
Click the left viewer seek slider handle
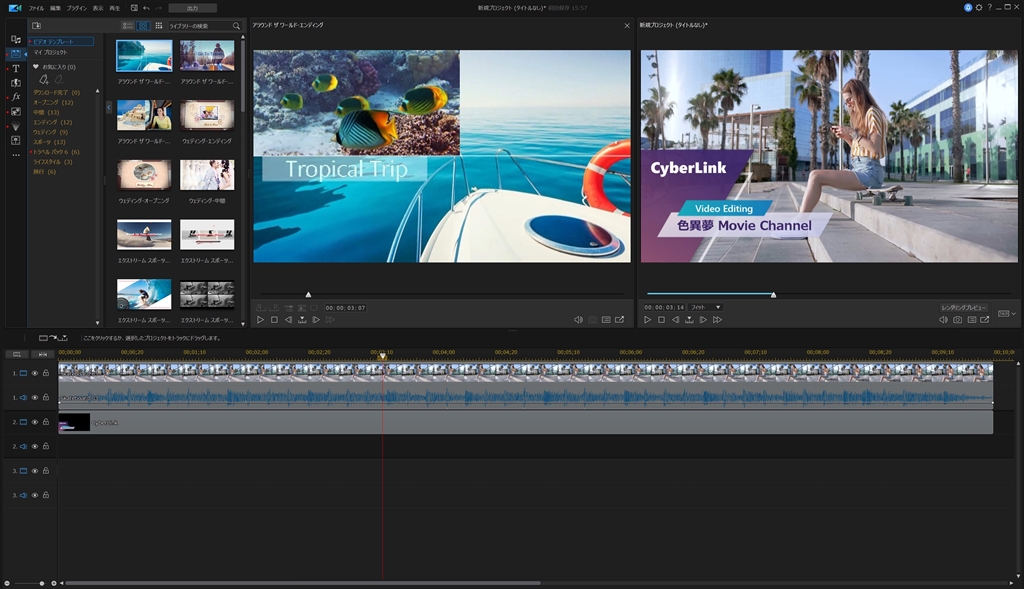tap(308, 294)
